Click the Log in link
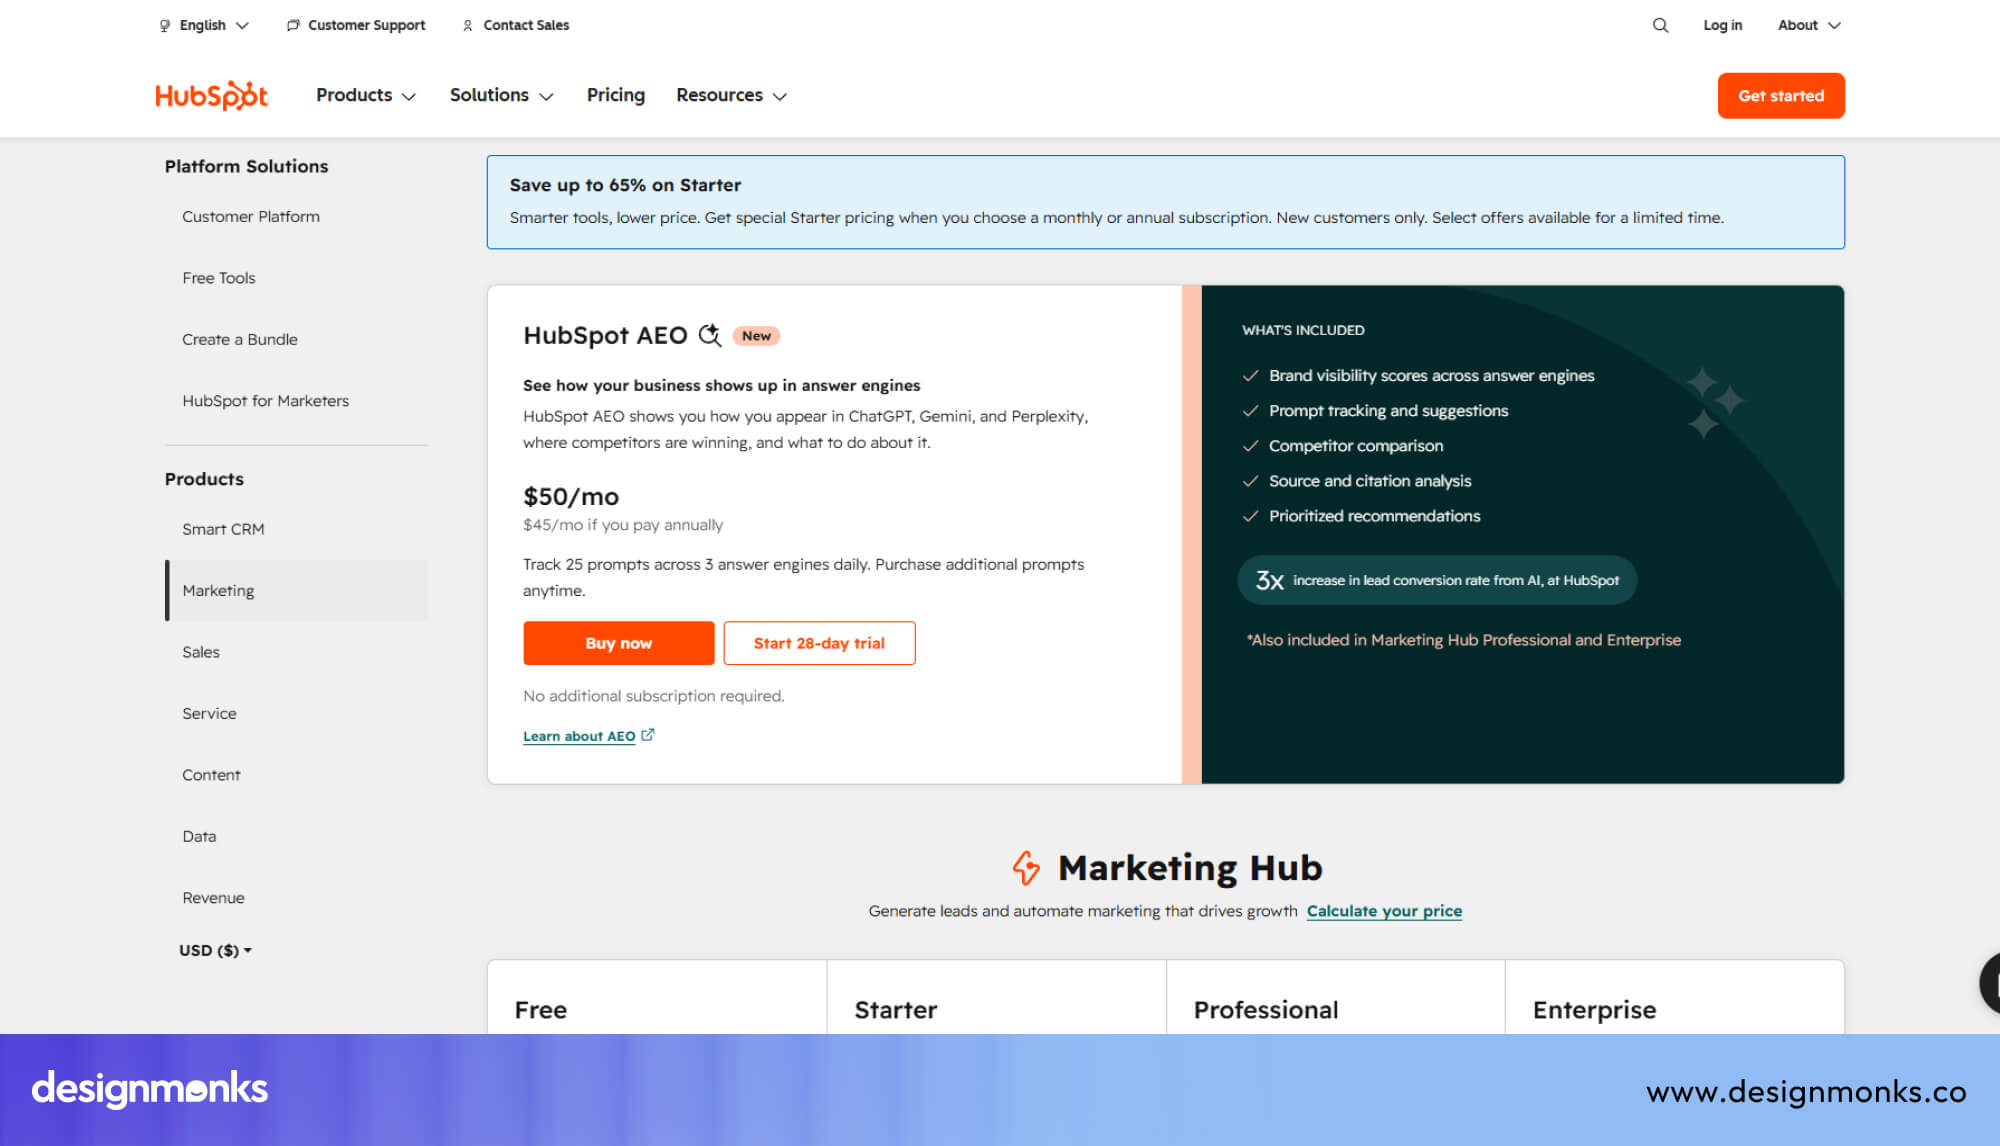Screen dimensions: 2000x1146 (x=1722, y=25)
